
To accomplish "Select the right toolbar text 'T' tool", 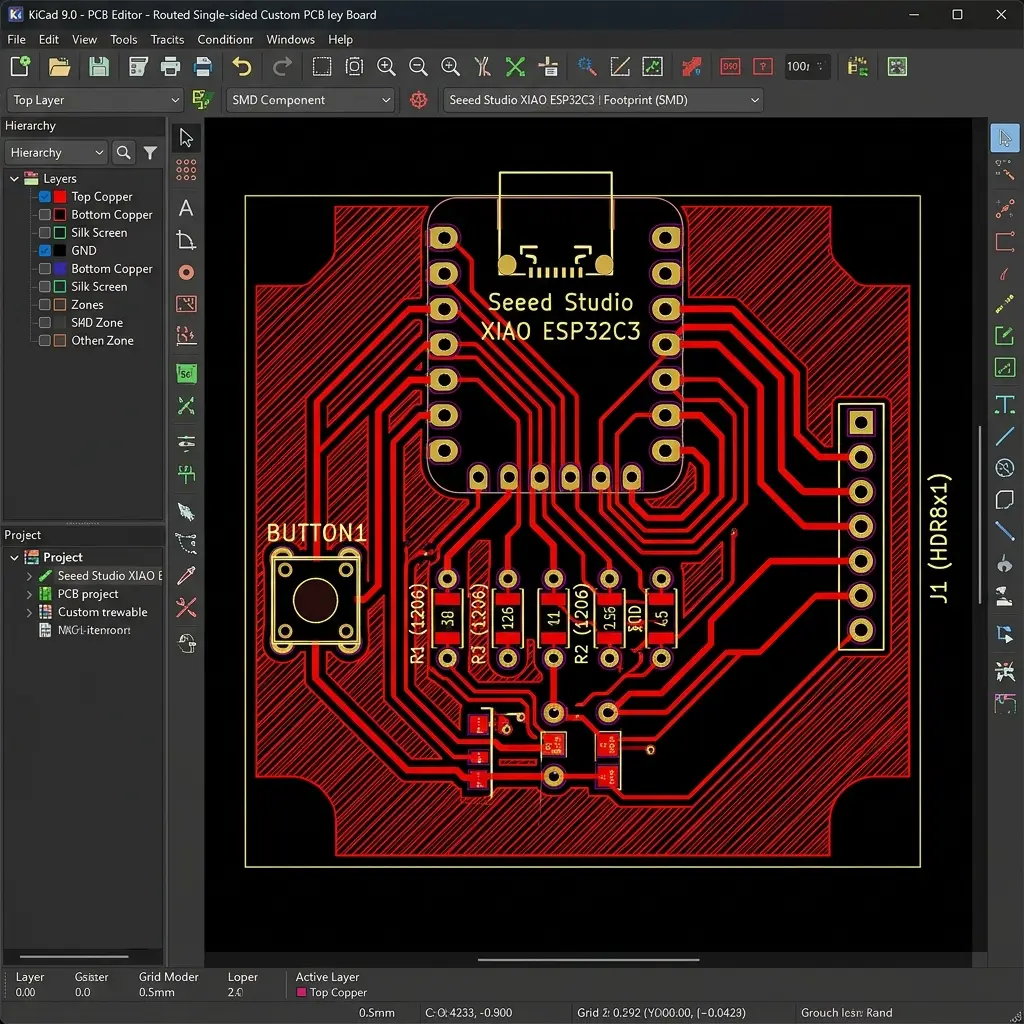I will point(1004,405).
